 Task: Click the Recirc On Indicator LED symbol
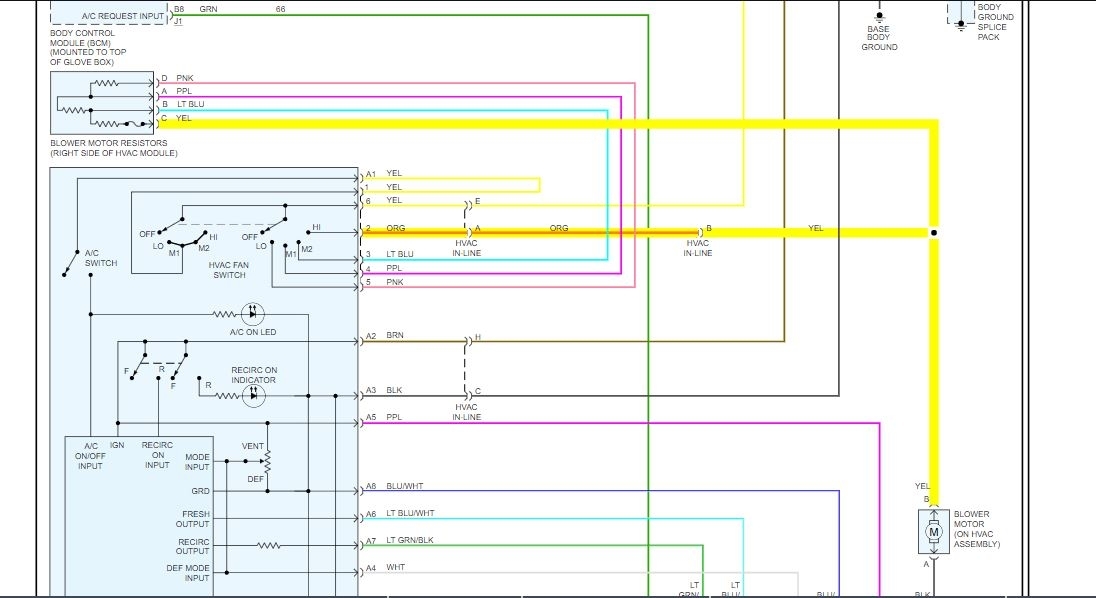[253, 396]
